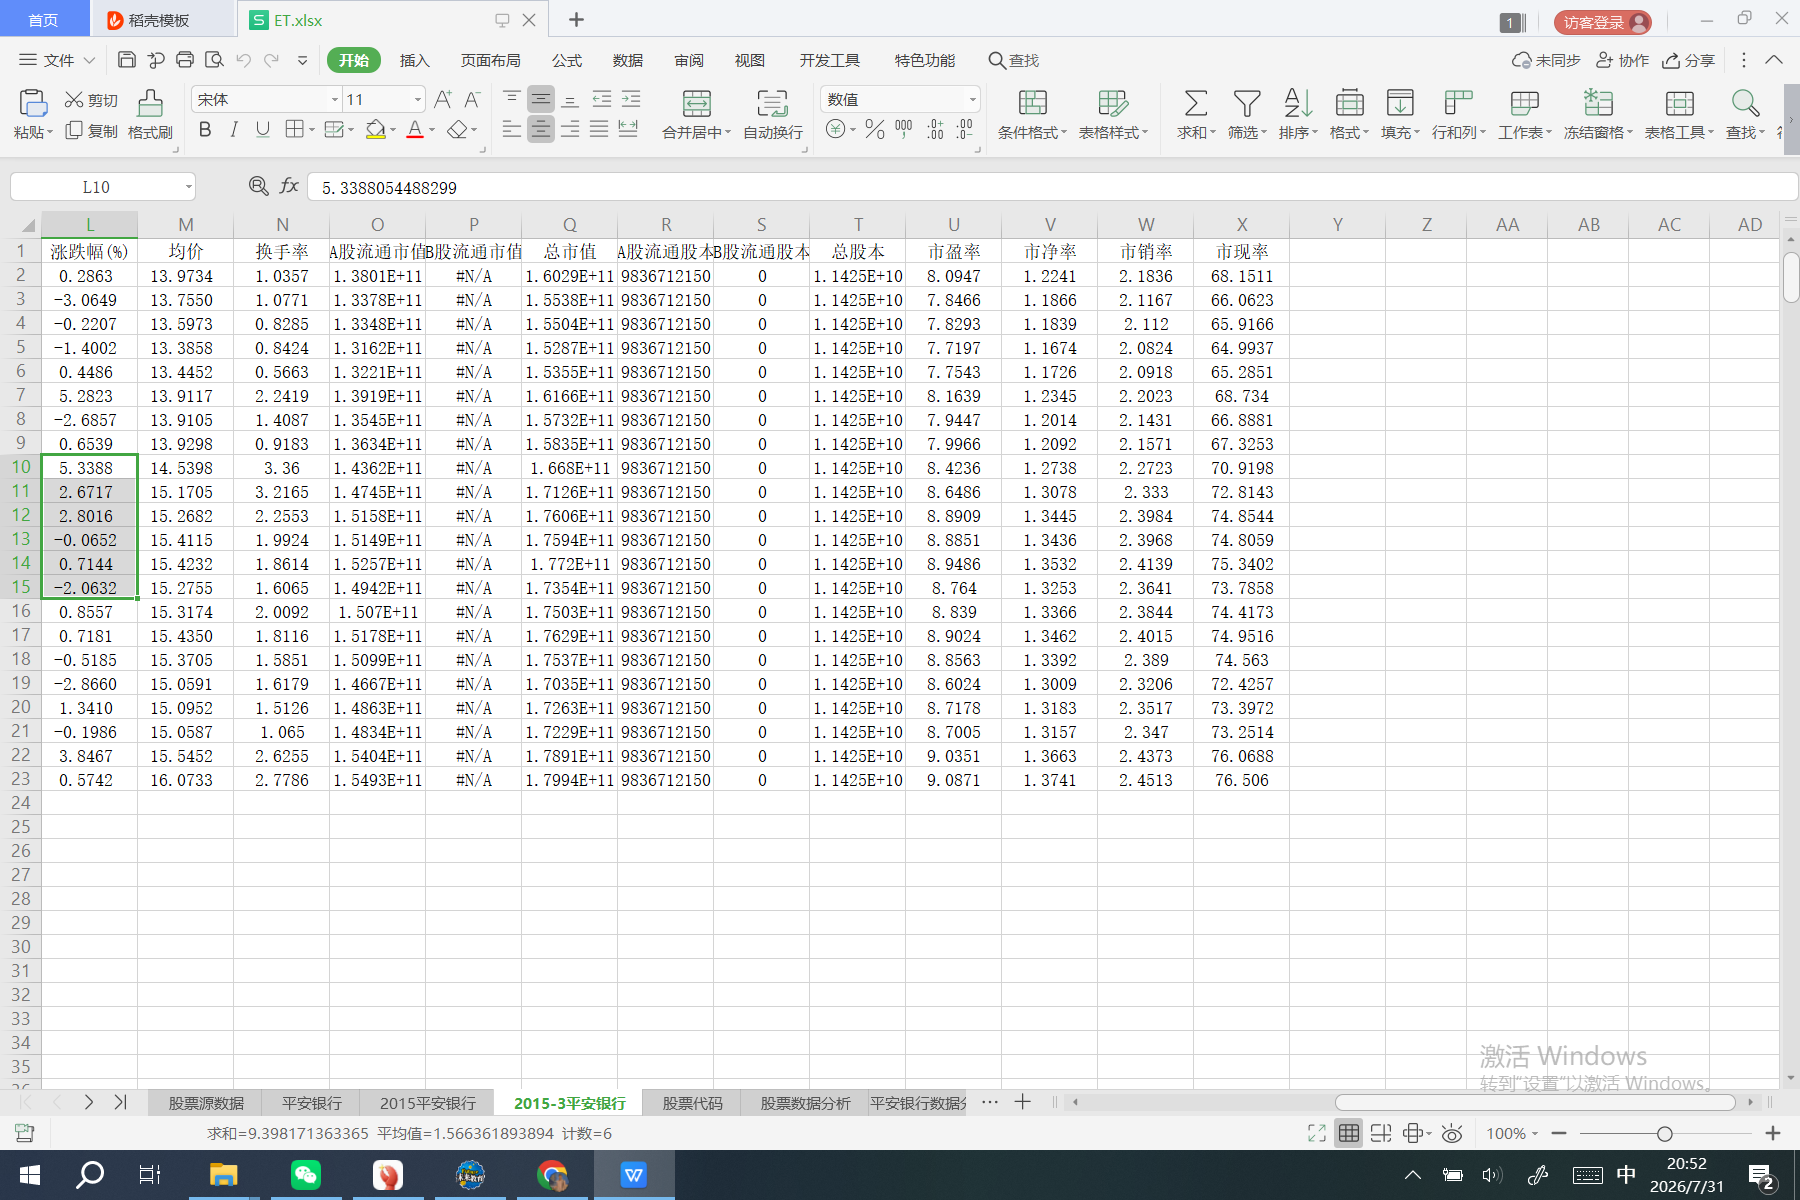
Task: Expand the 文件 file menu
Action: (57, 60)
